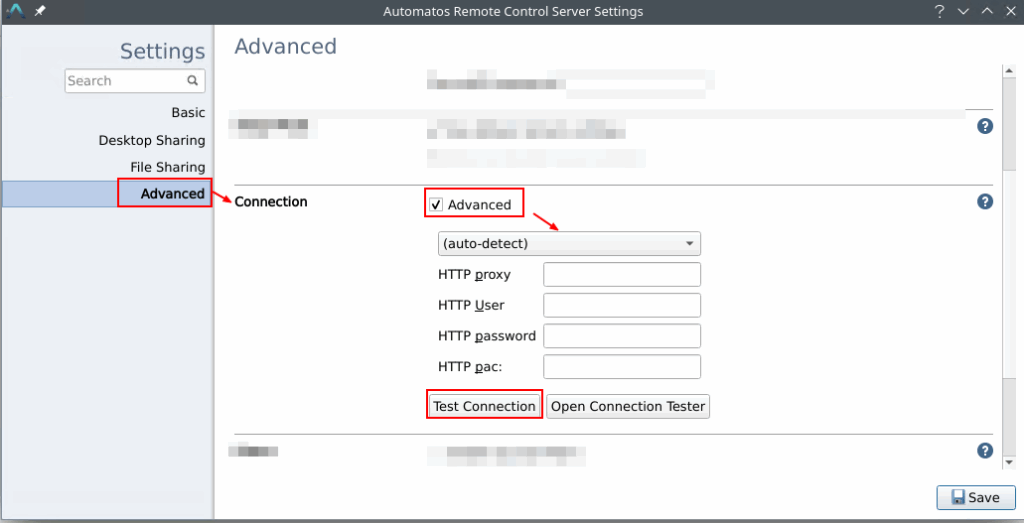The height and width of the screenshot is (523, 1024).
Task: Toggle the pin window icon
Action: 40,12
